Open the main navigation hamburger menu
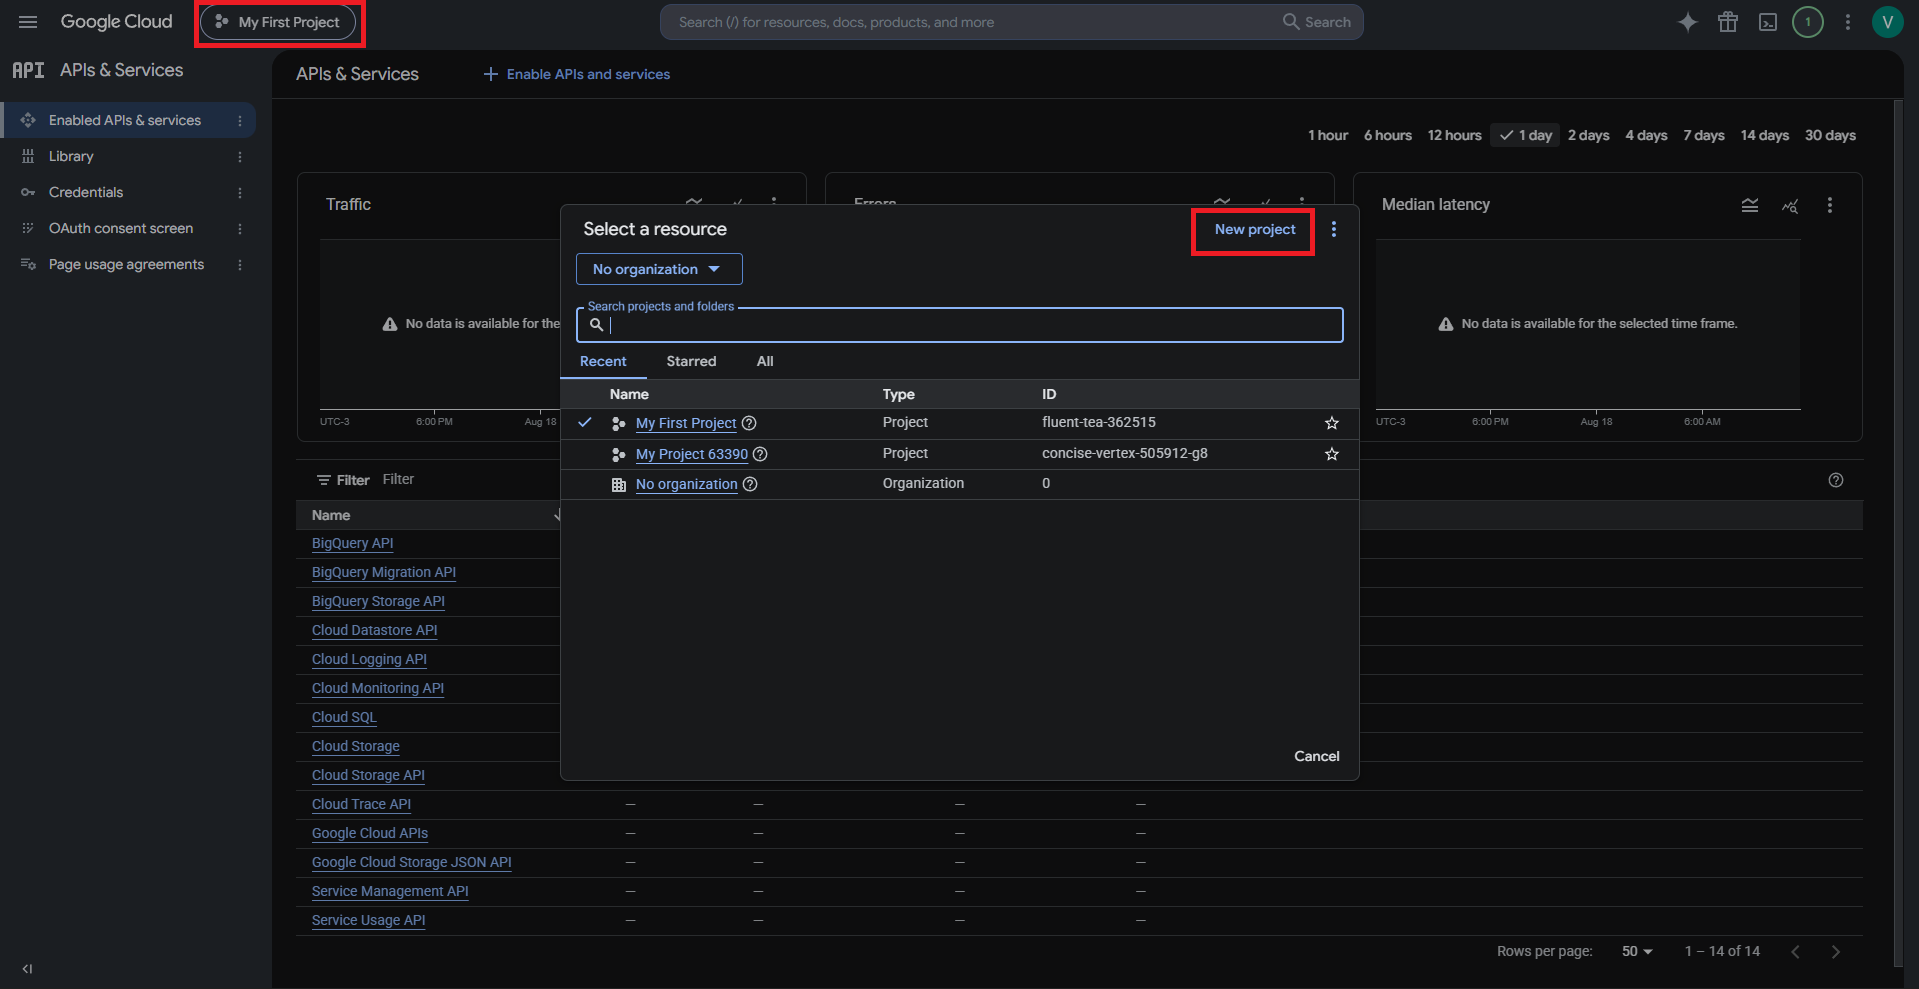Screen dimensions: 1919x989 click(28, 22)
